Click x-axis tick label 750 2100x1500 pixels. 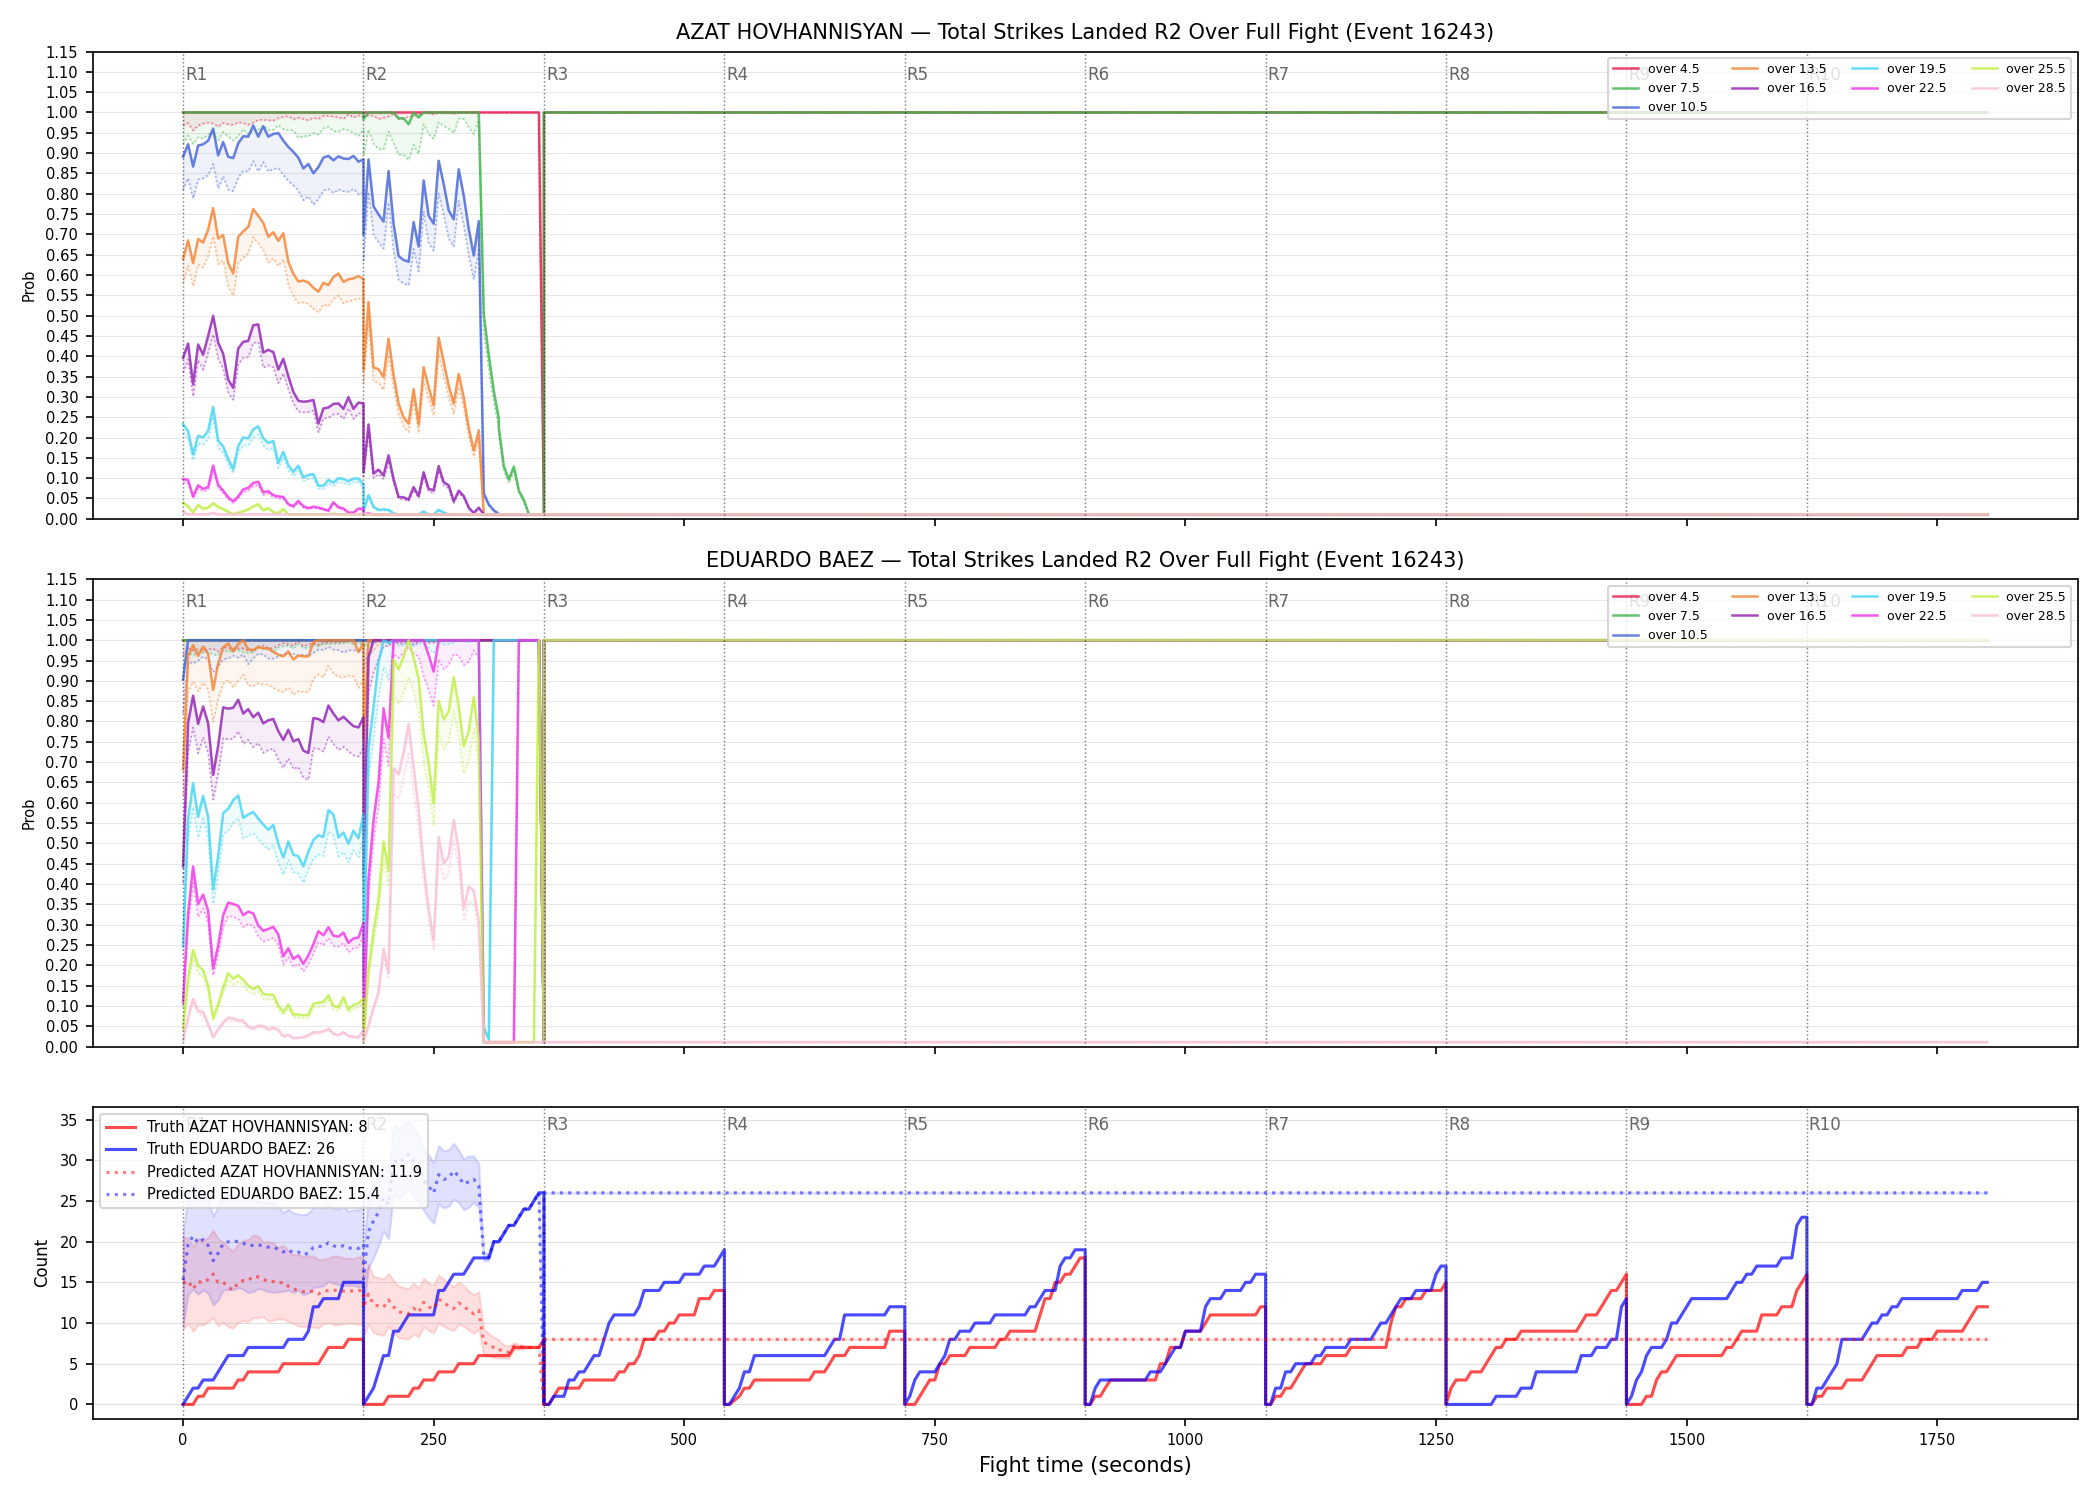pyautogui.click(x=934, y=1439)
